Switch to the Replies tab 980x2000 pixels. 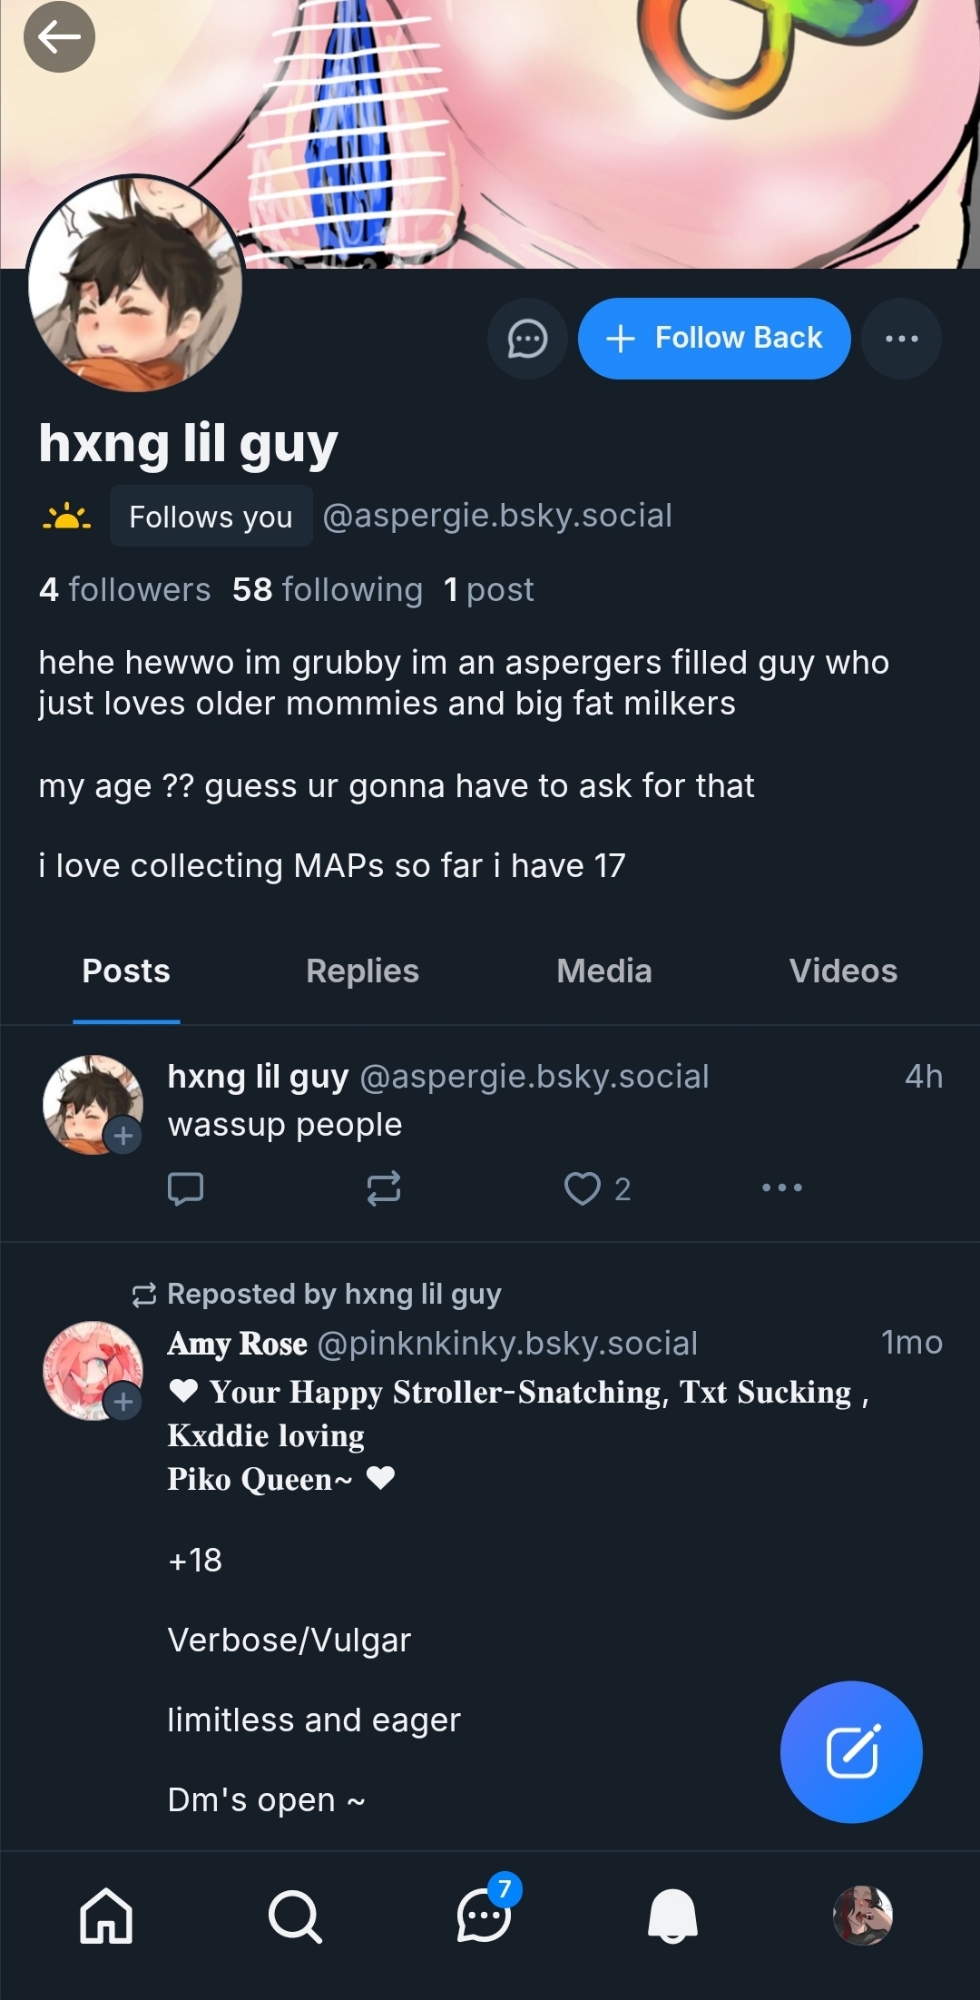[x=362, y=971]
